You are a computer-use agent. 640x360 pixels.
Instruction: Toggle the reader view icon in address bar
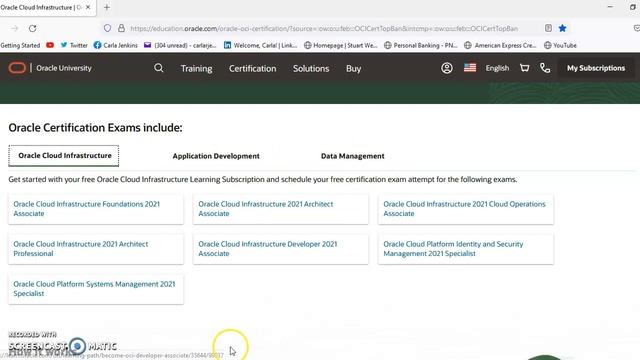548,28
